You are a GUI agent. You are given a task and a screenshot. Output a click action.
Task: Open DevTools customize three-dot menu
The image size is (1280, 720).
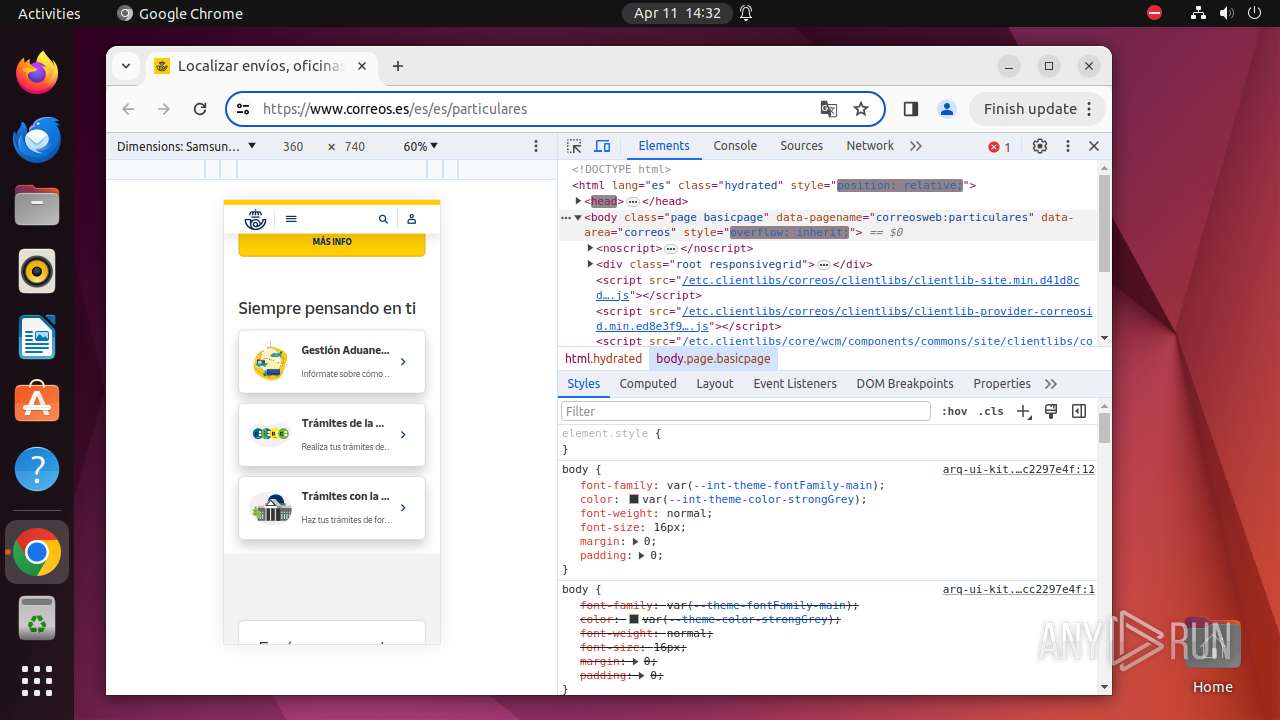[1068, 146]
